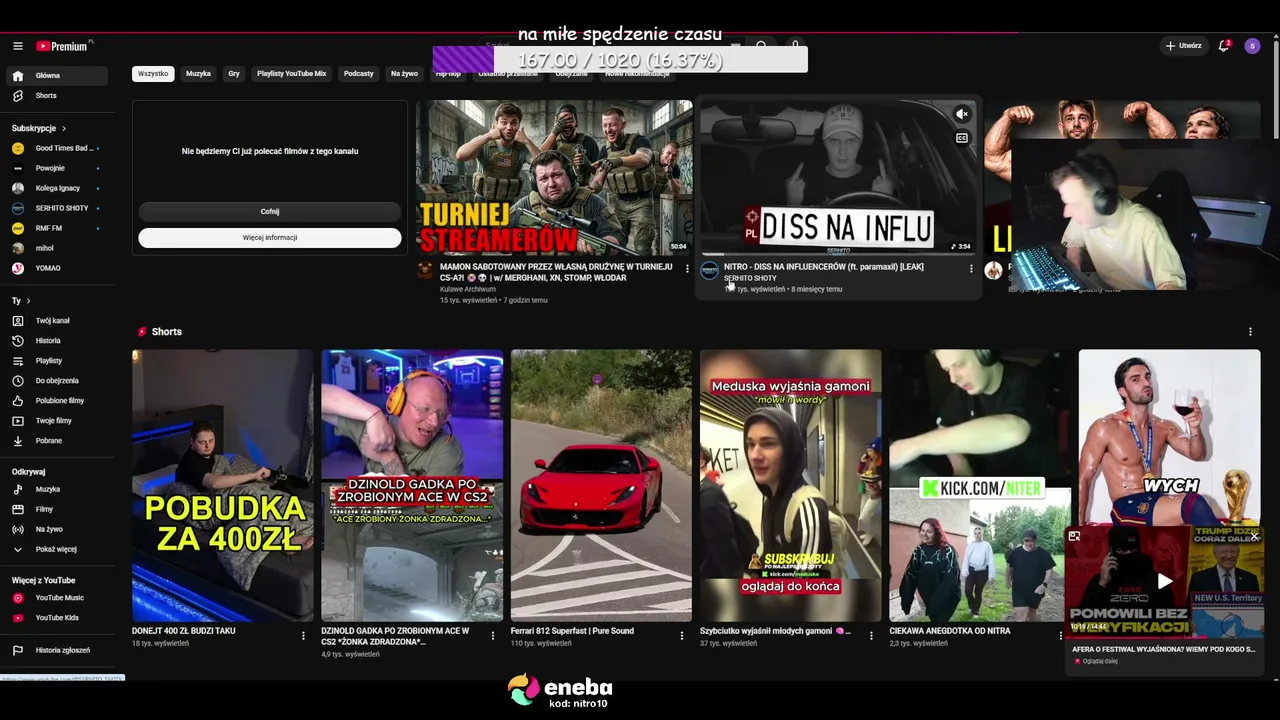Open CIEKAWA ANEGDOTKA OD NITRA short title
Image resolution: width=1280 pixels, height=720 pixels.
coord(950,631)
